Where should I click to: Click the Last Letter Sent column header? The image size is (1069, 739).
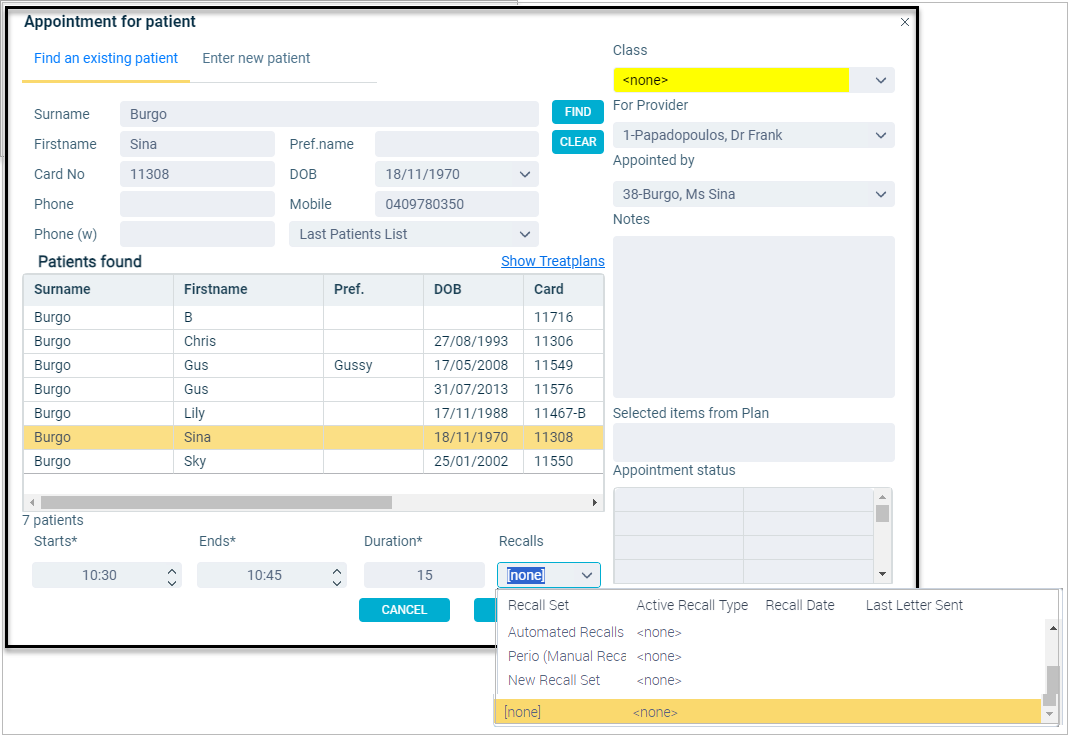pos(914,605)
